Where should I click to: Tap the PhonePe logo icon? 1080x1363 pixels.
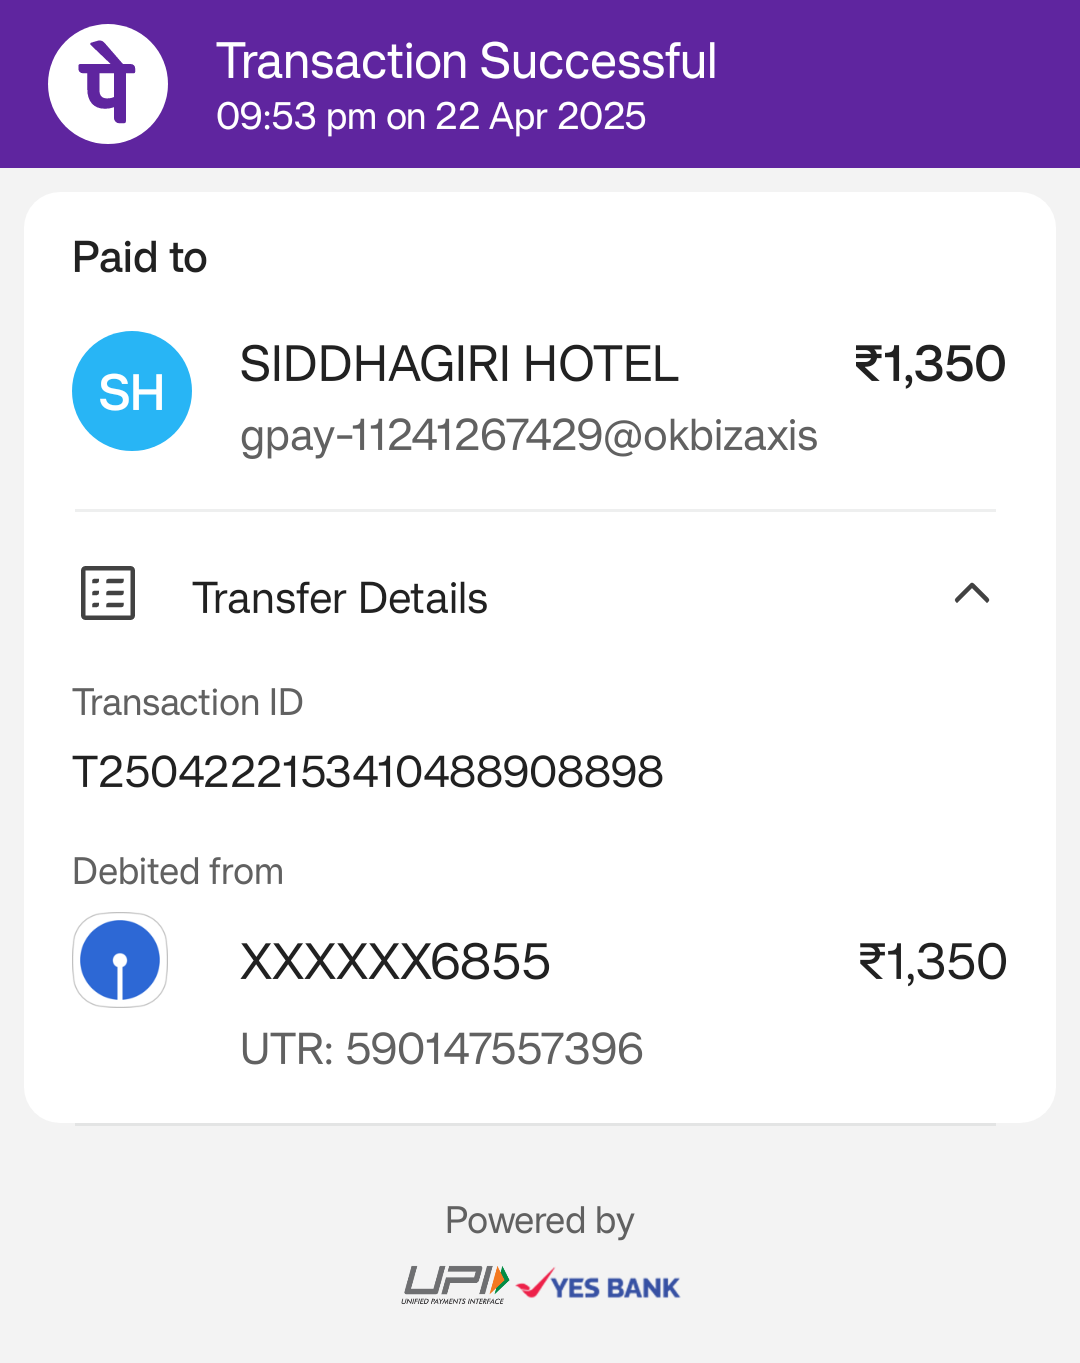tap(108, 84)
